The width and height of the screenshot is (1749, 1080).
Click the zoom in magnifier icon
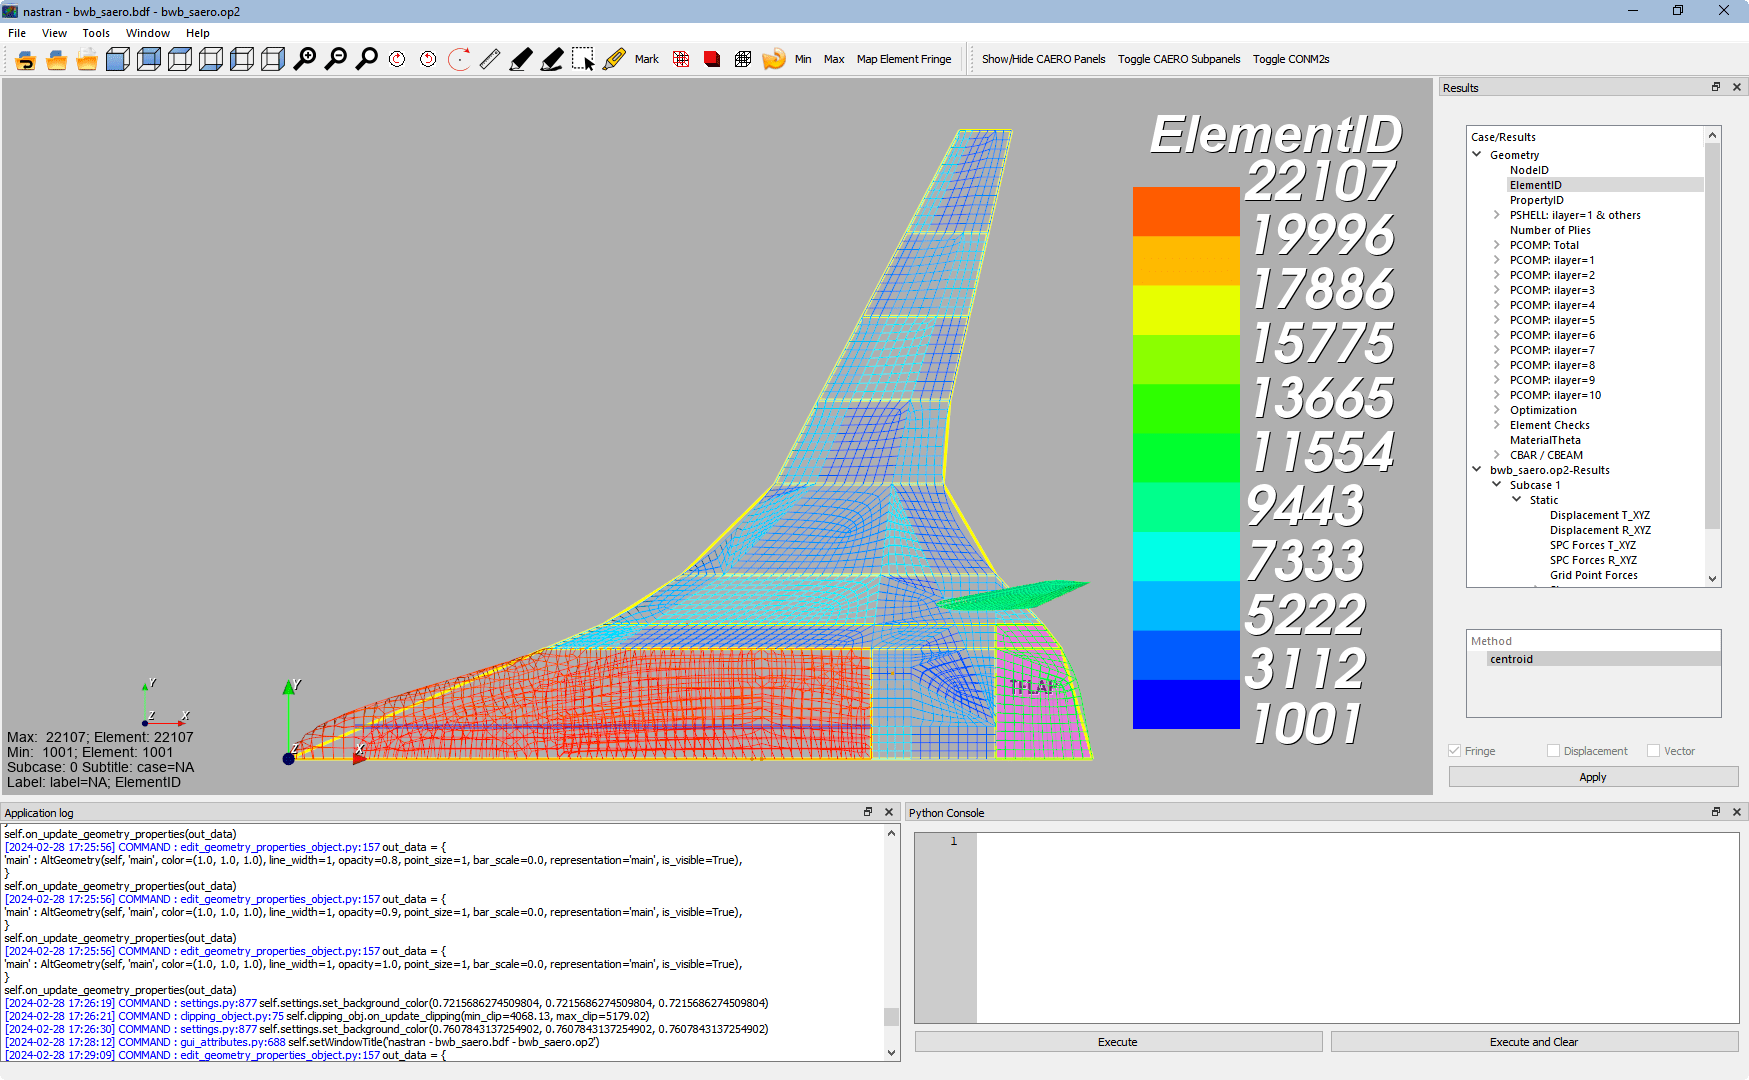(x=305, y=59)
